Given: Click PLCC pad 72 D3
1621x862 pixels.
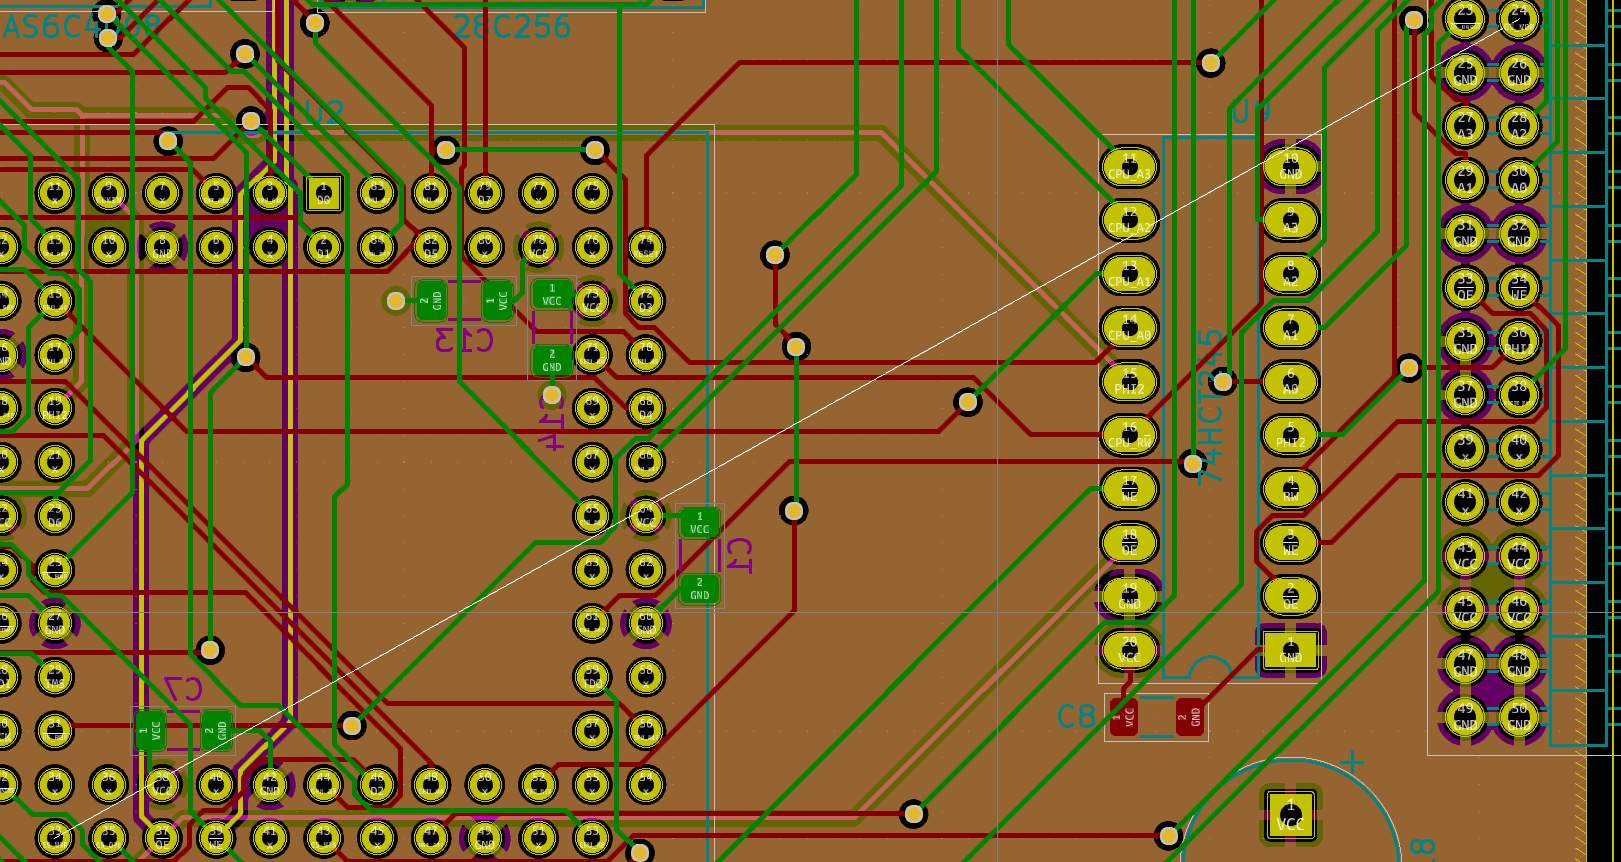Looking at the screenshot, I should [645, 300].
